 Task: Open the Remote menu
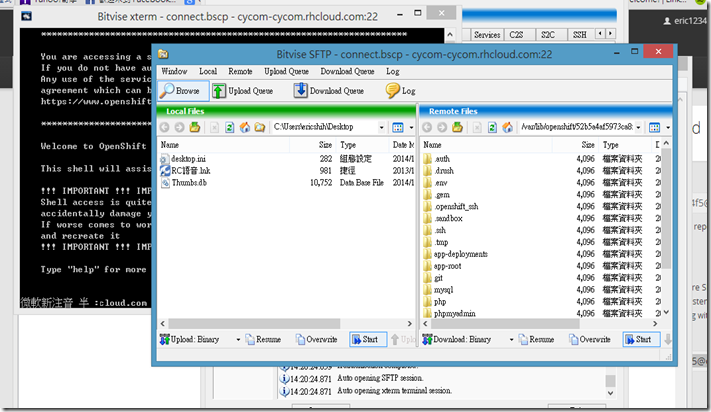tap(240, 71)
